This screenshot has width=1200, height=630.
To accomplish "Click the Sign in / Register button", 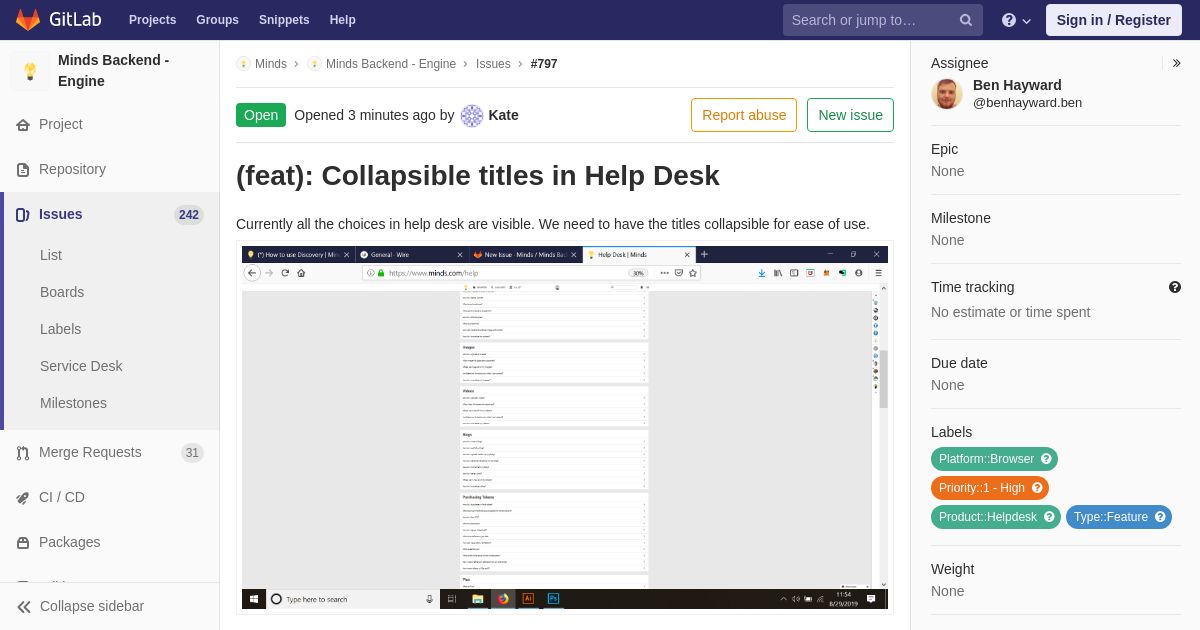I will [x=1113, y=20].
